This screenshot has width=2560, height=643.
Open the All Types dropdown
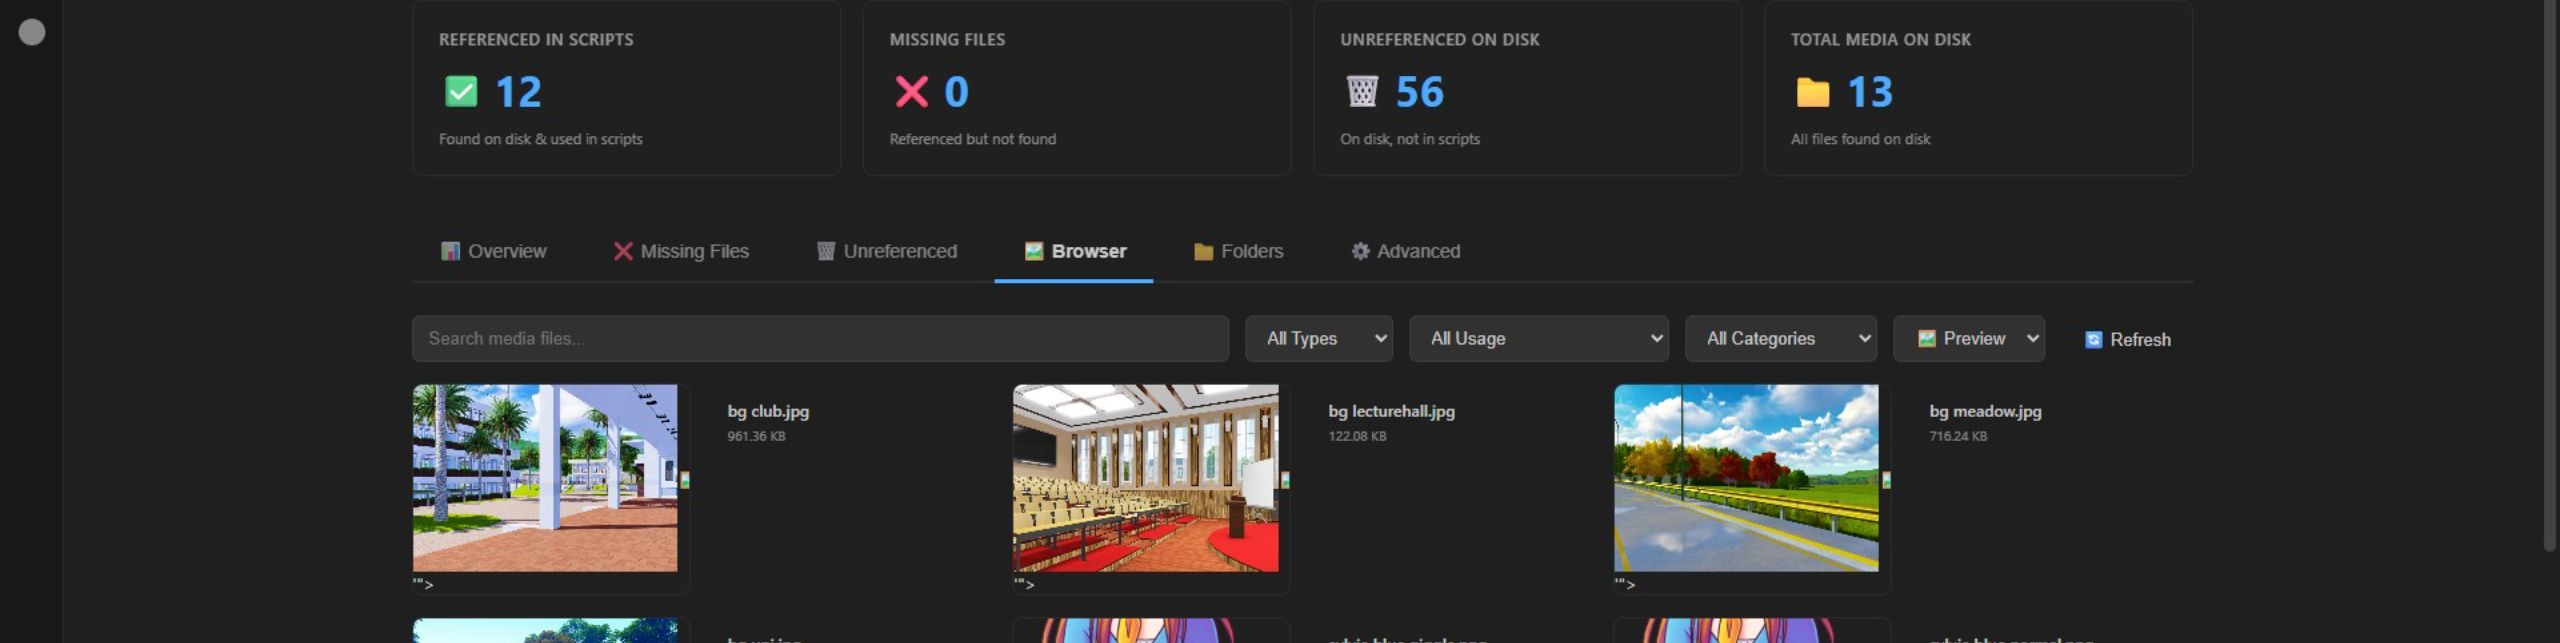[1318, 339]
